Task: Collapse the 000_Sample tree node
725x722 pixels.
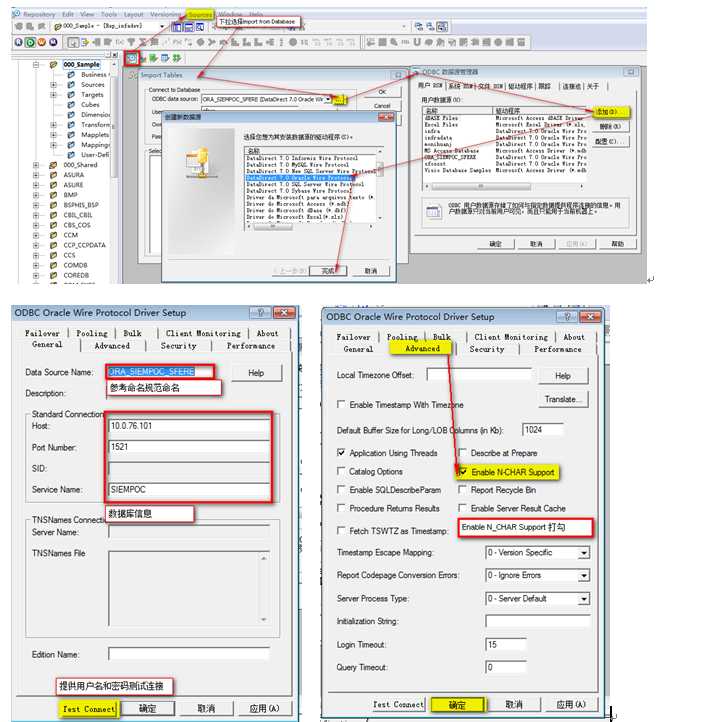Action: [36, 65]
